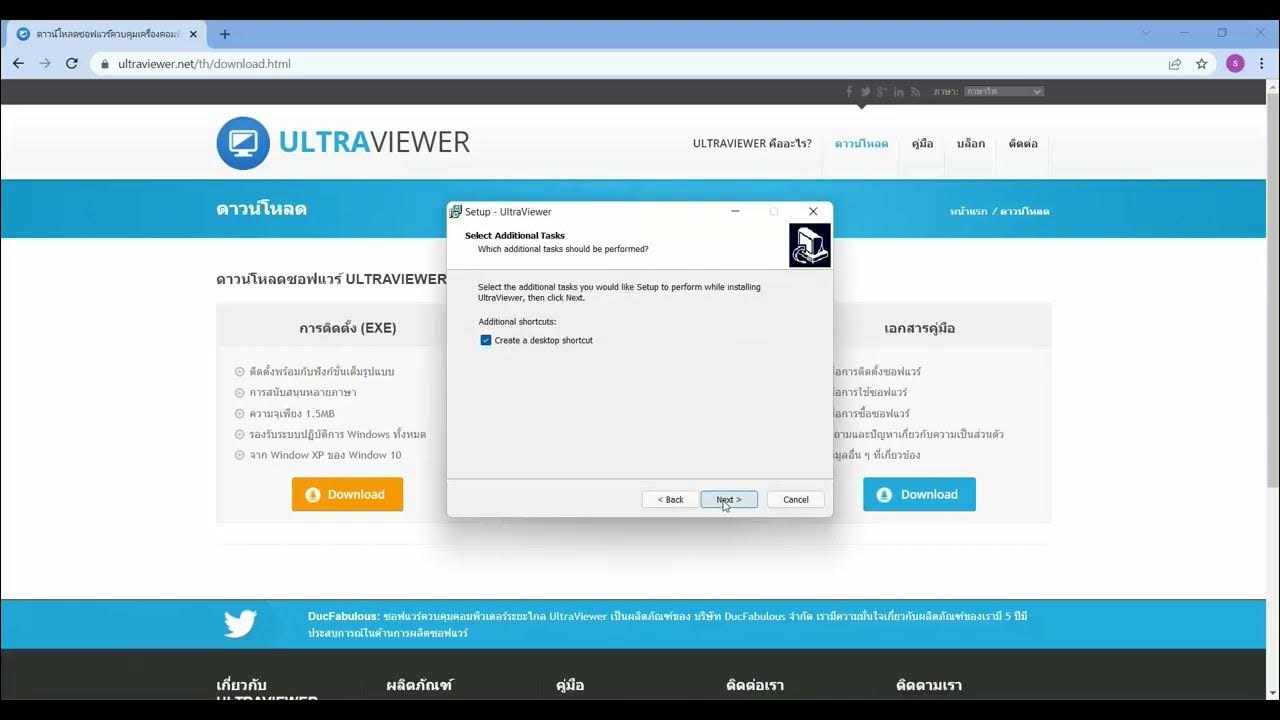Minimize the Setup - UltraViewer window

[x=735, y=211]
